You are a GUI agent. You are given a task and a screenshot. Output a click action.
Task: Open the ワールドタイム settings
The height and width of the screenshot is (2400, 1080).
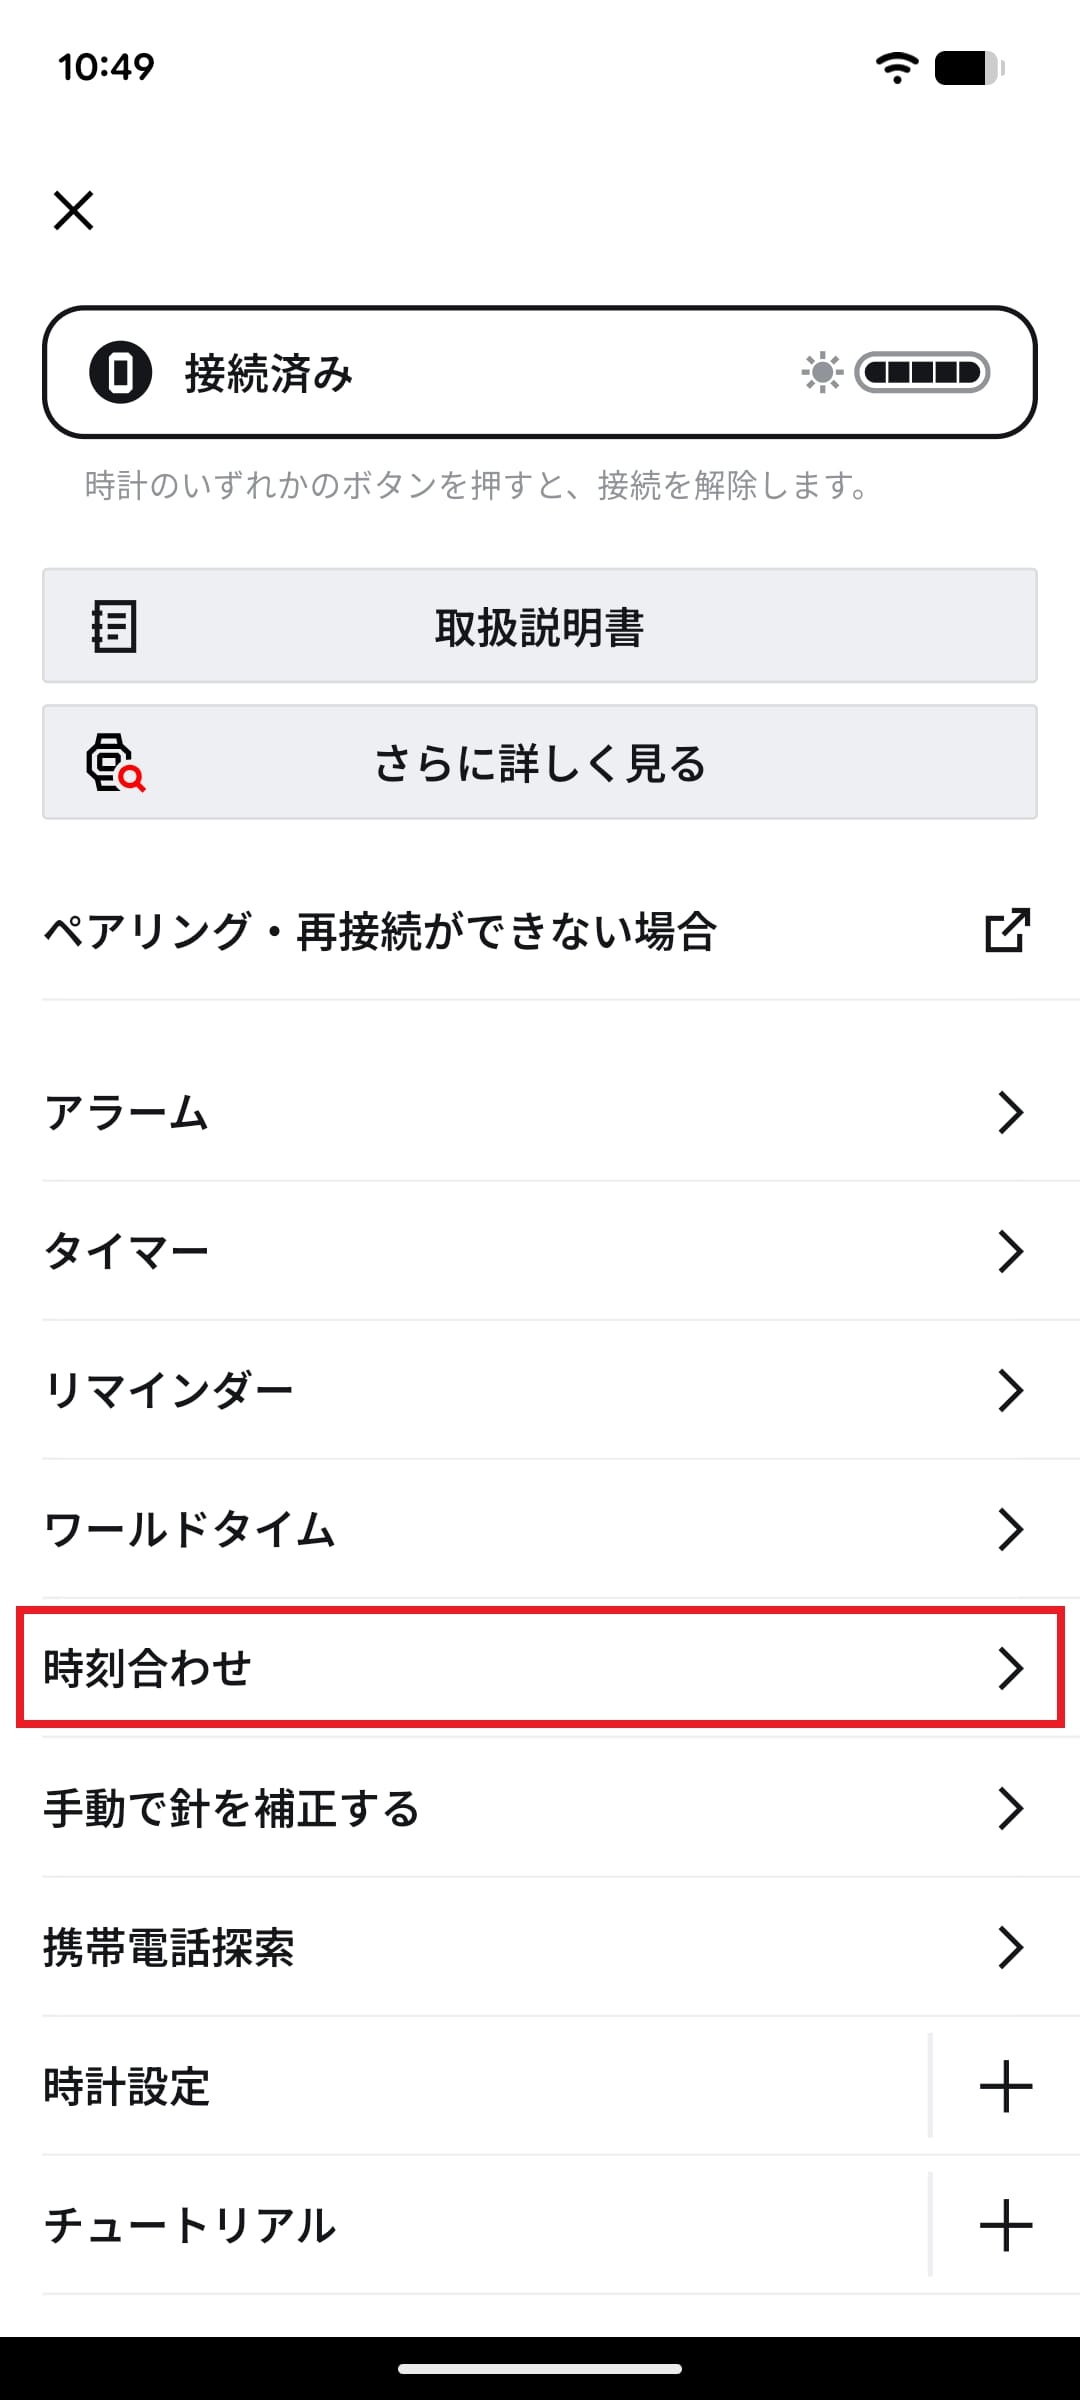[x=540, y=1529]
